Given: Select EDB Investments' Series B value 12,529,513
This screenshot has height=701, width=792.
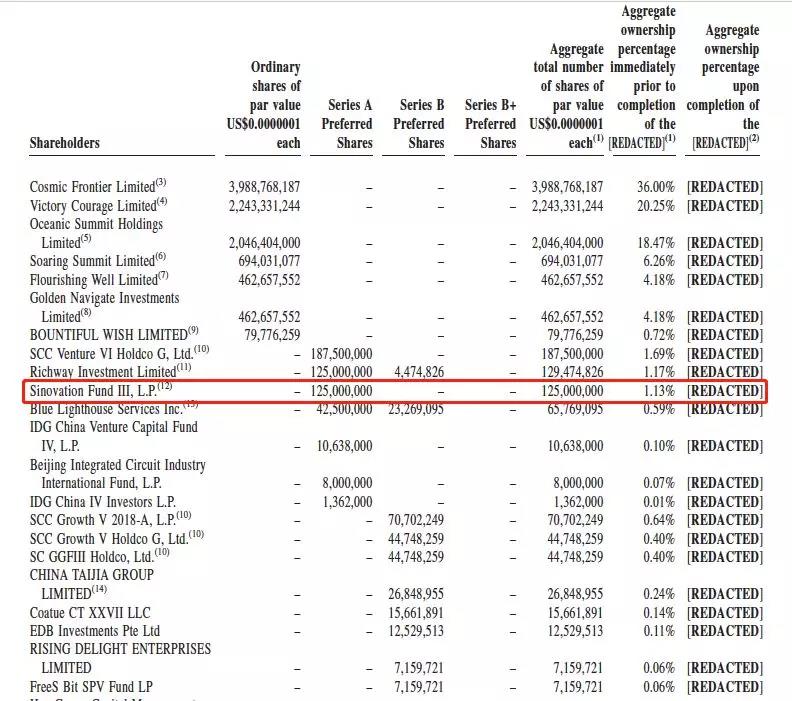Looking at the screenshot, I should 416,631.
